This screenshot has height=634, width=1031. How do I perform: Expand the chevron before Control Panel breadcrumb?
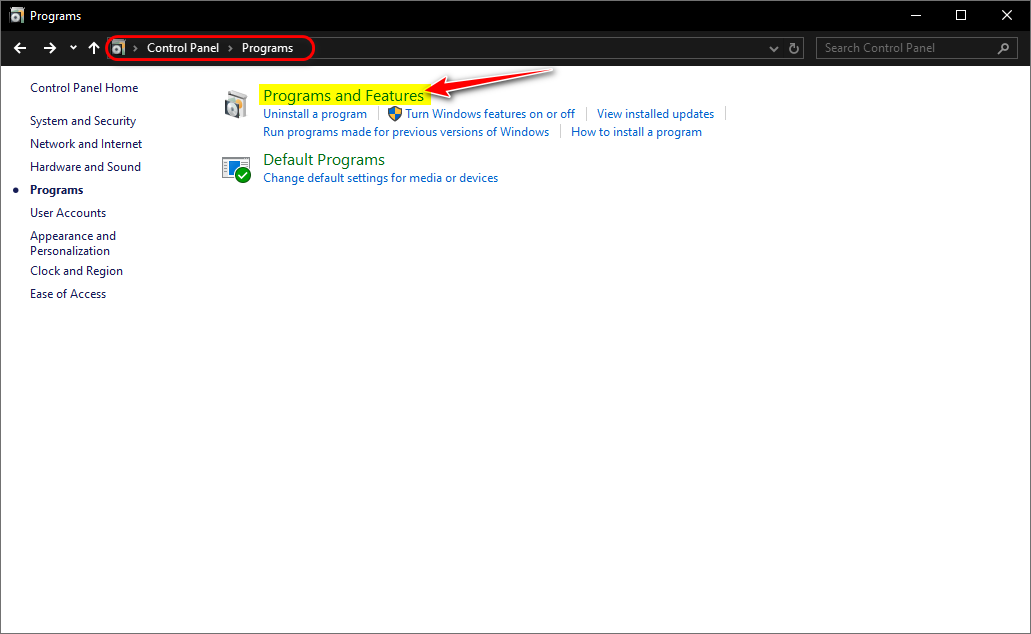click(135, 48)
